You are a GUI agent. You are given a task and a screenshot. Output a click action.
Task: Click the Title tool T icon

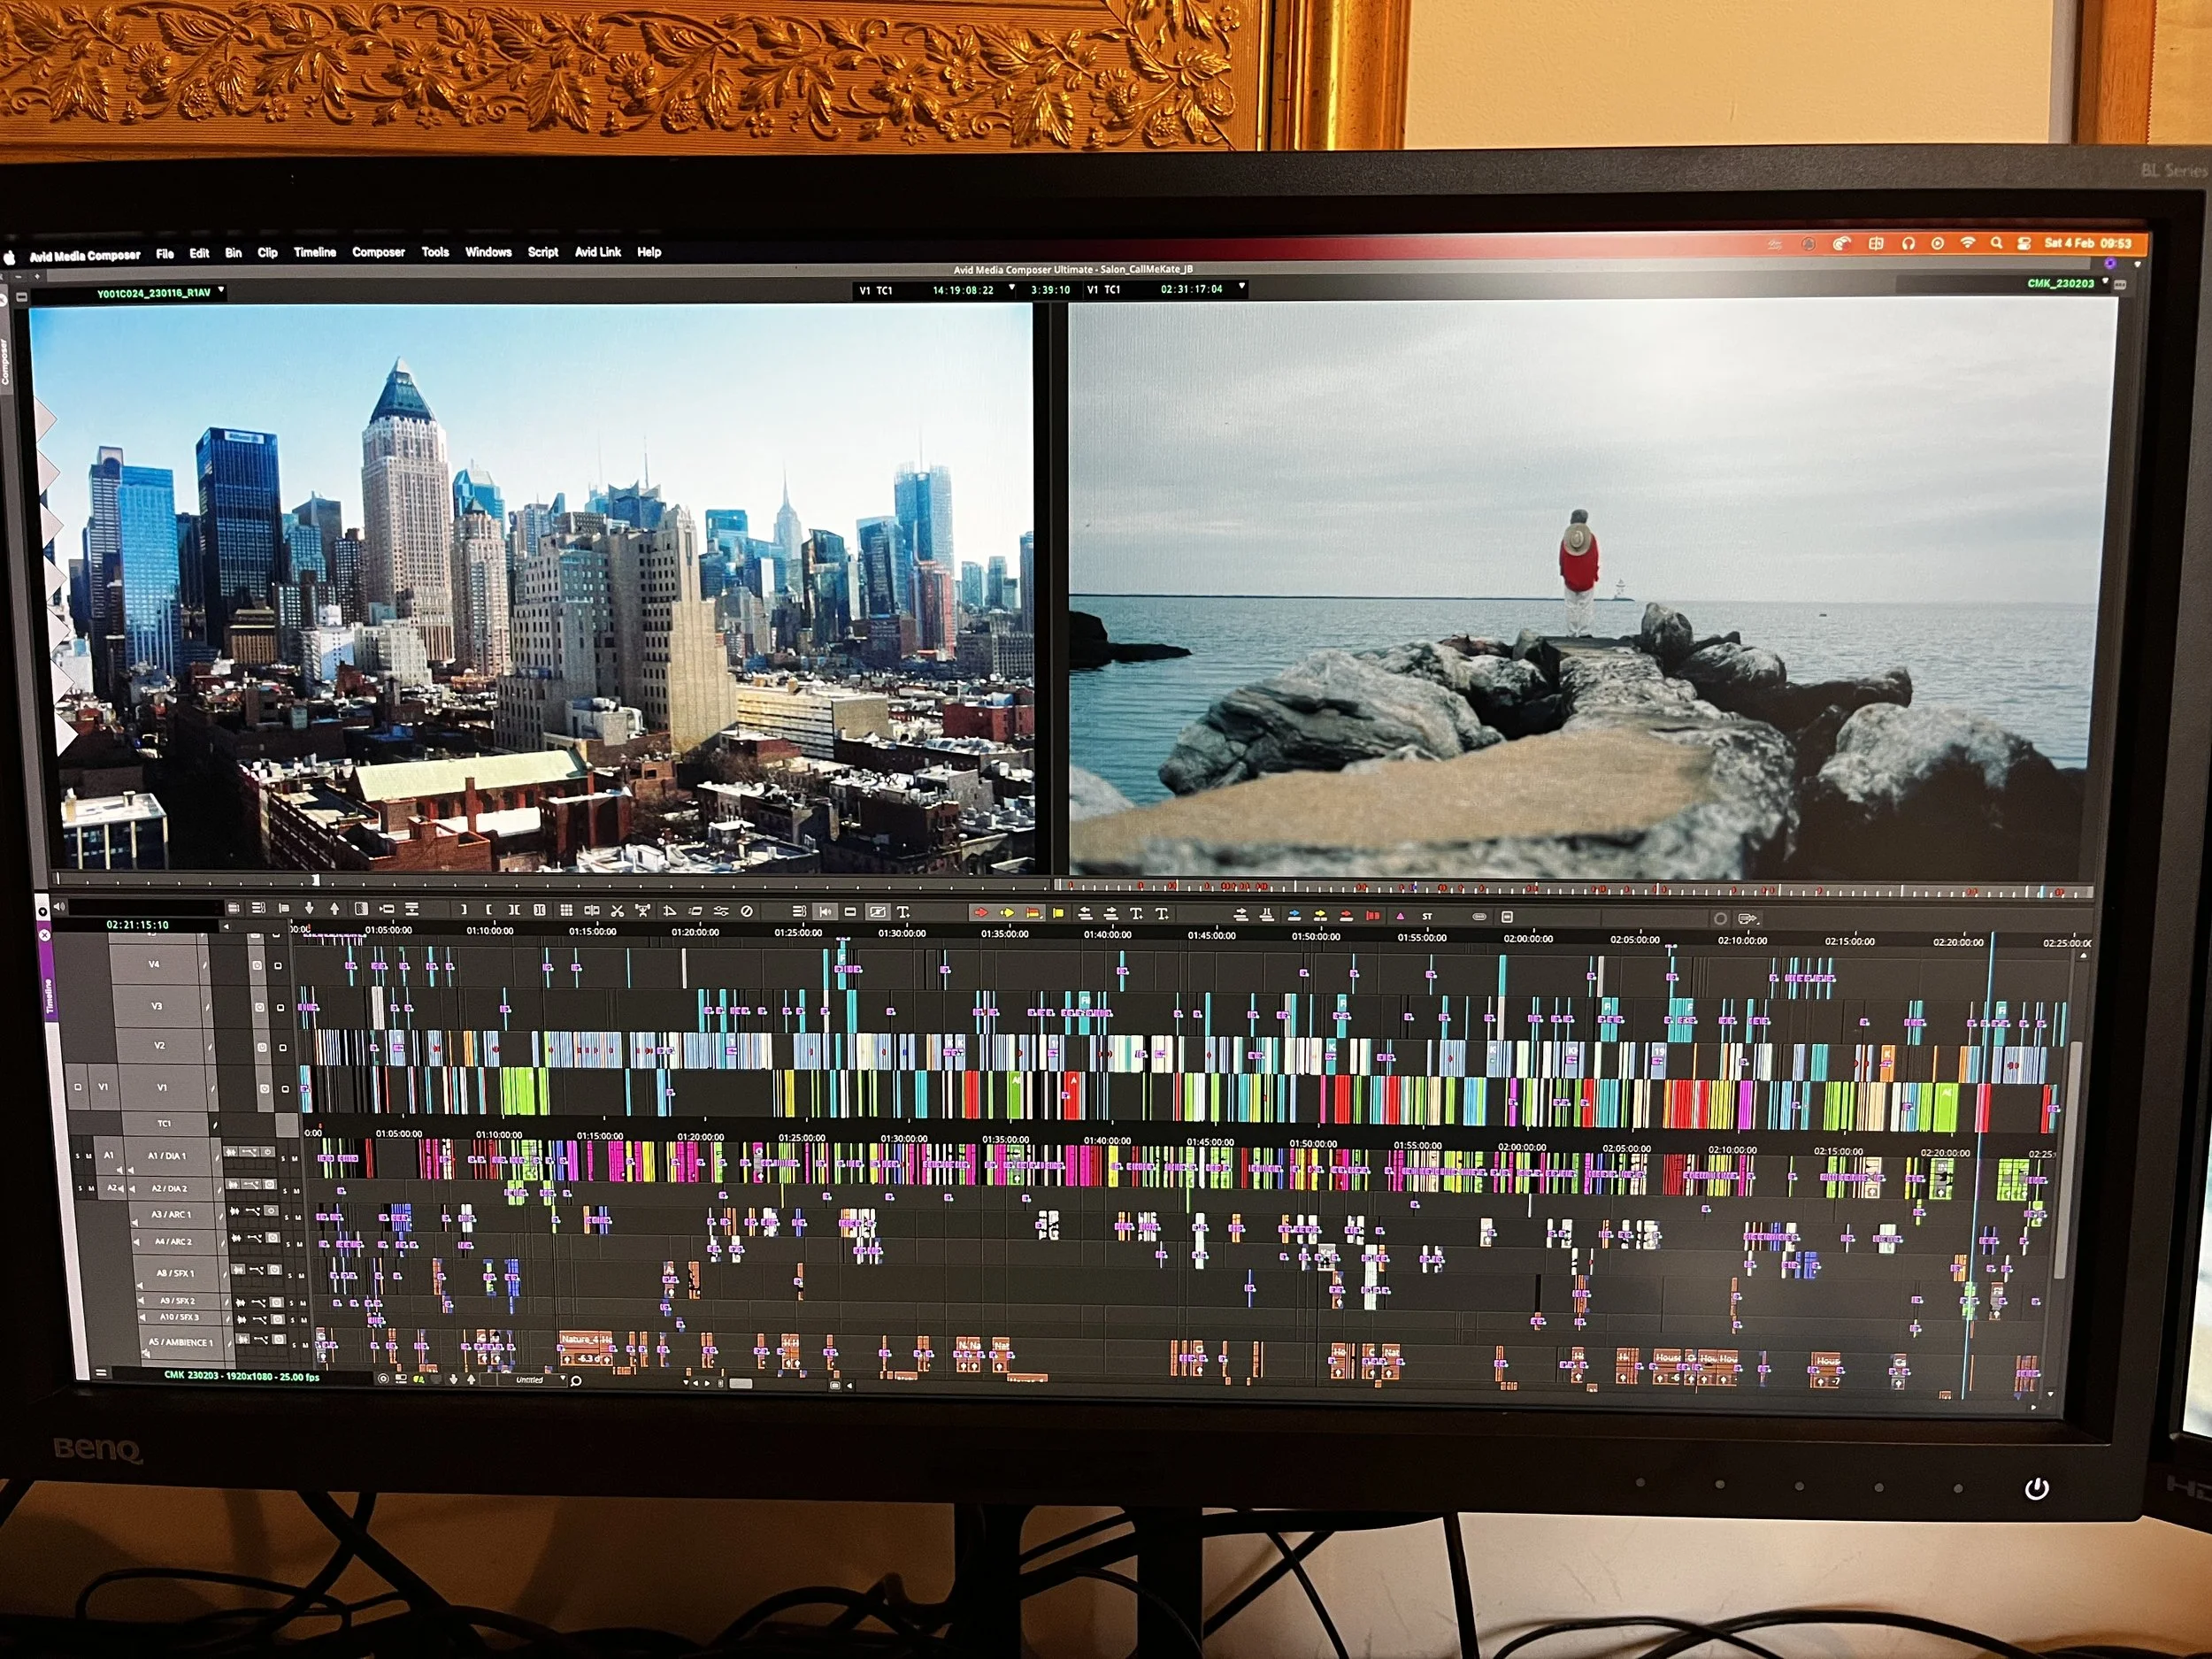click(903, 912)
